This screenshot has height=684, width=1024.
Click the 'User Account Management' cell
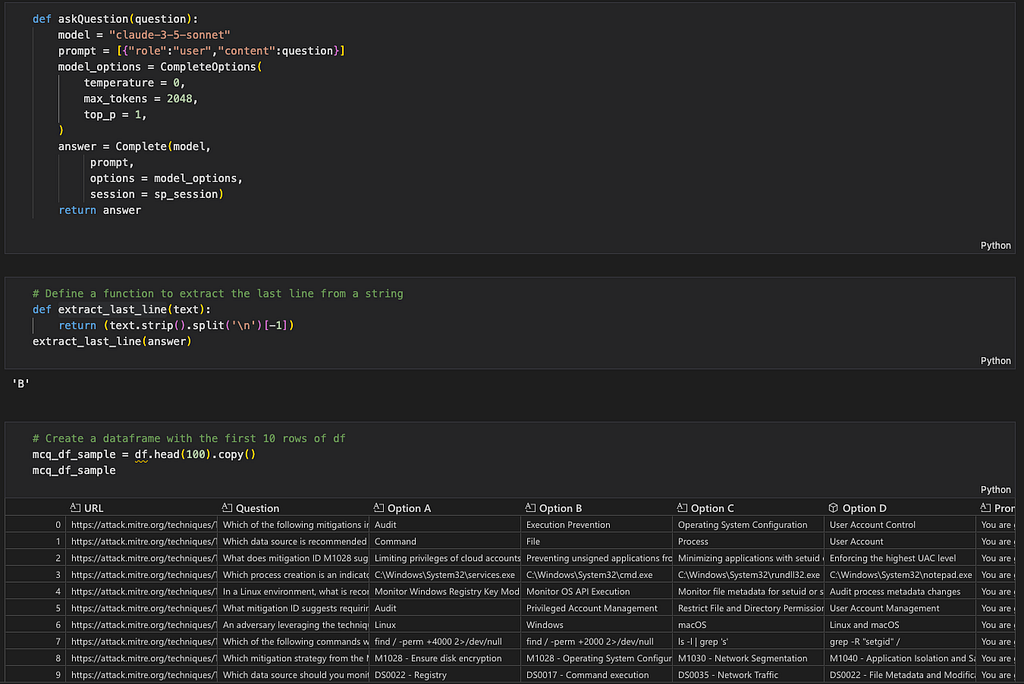(x=900, y=608)
